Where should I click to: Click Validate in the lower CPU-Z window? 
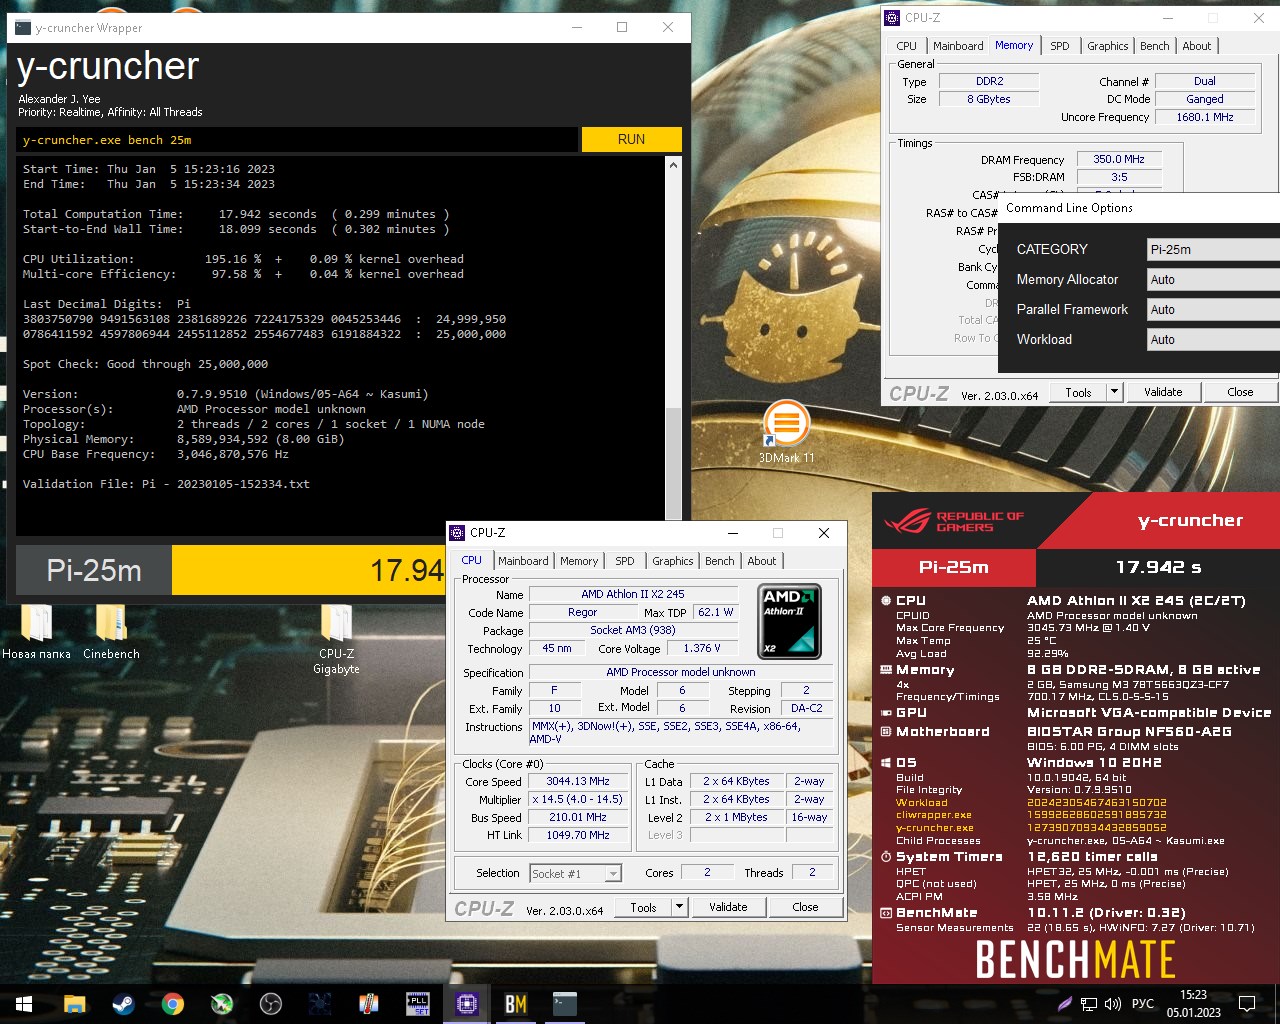coord(728,907)
